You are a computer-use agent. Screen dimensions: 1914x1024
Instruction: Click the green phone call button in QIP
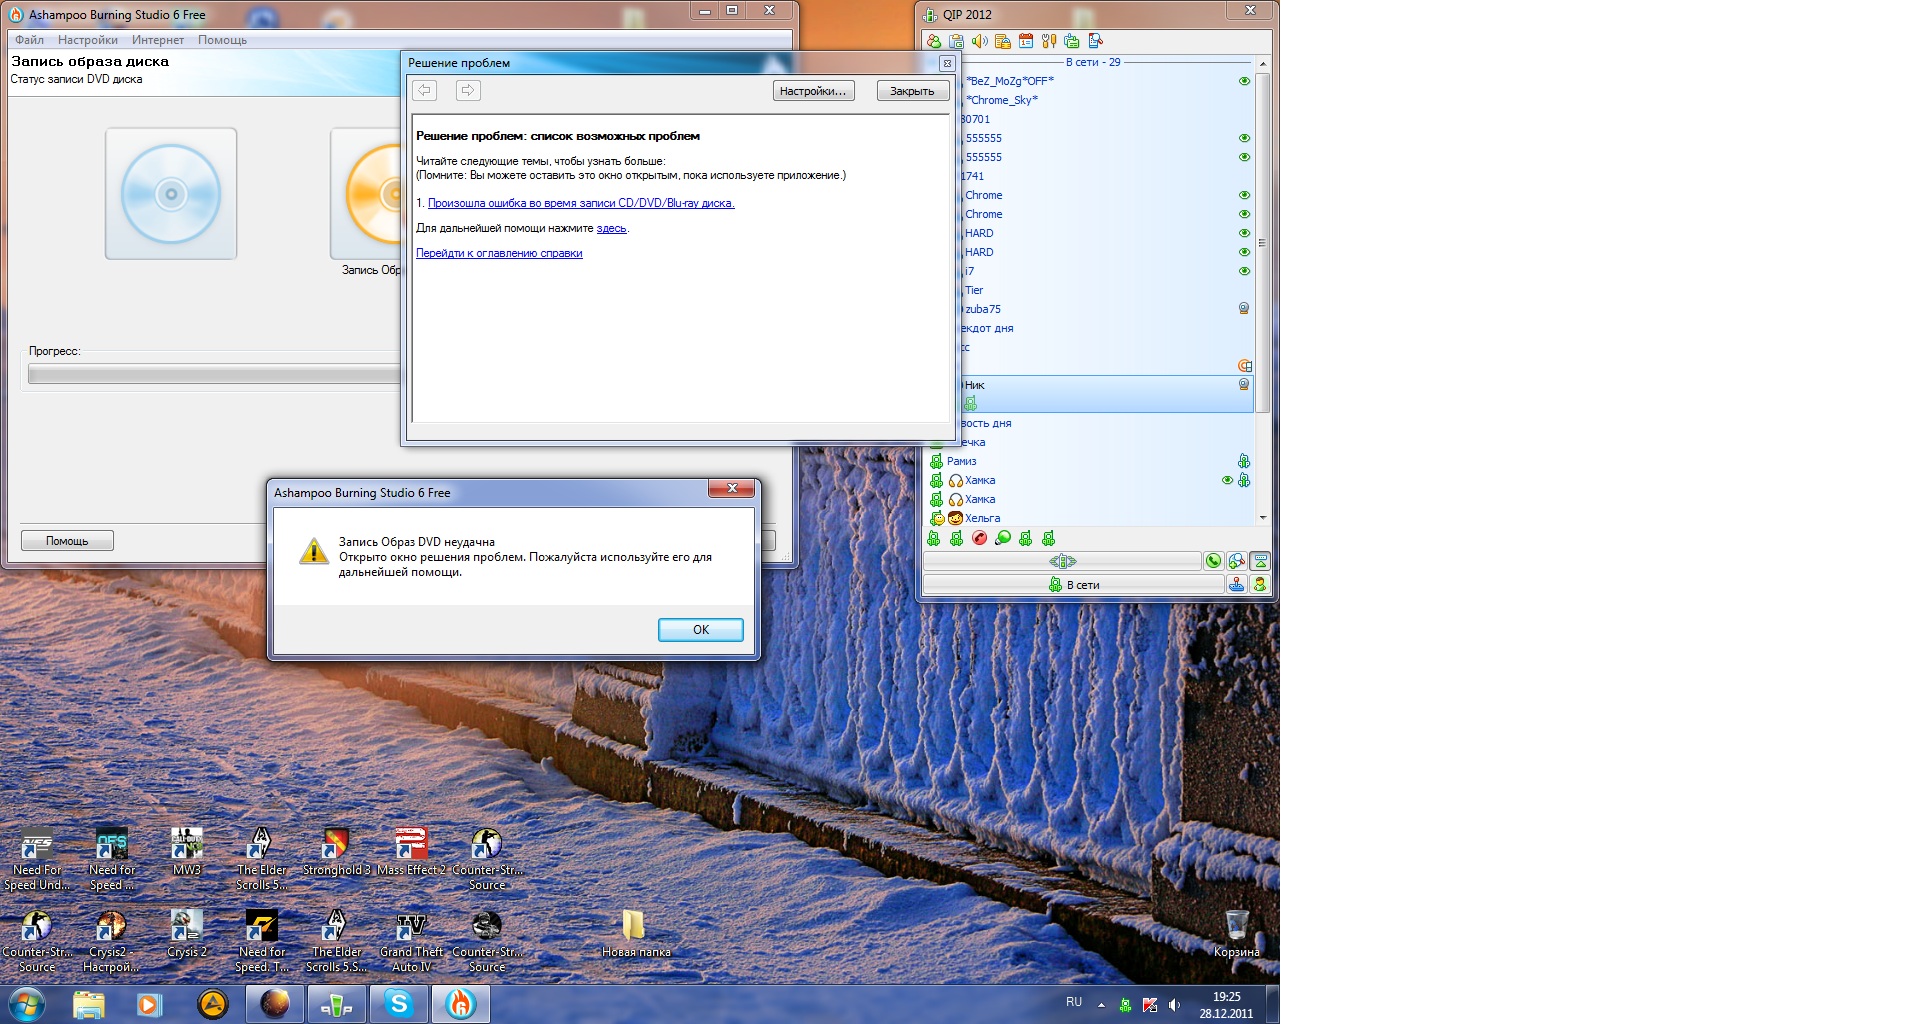coord(1213,561)
